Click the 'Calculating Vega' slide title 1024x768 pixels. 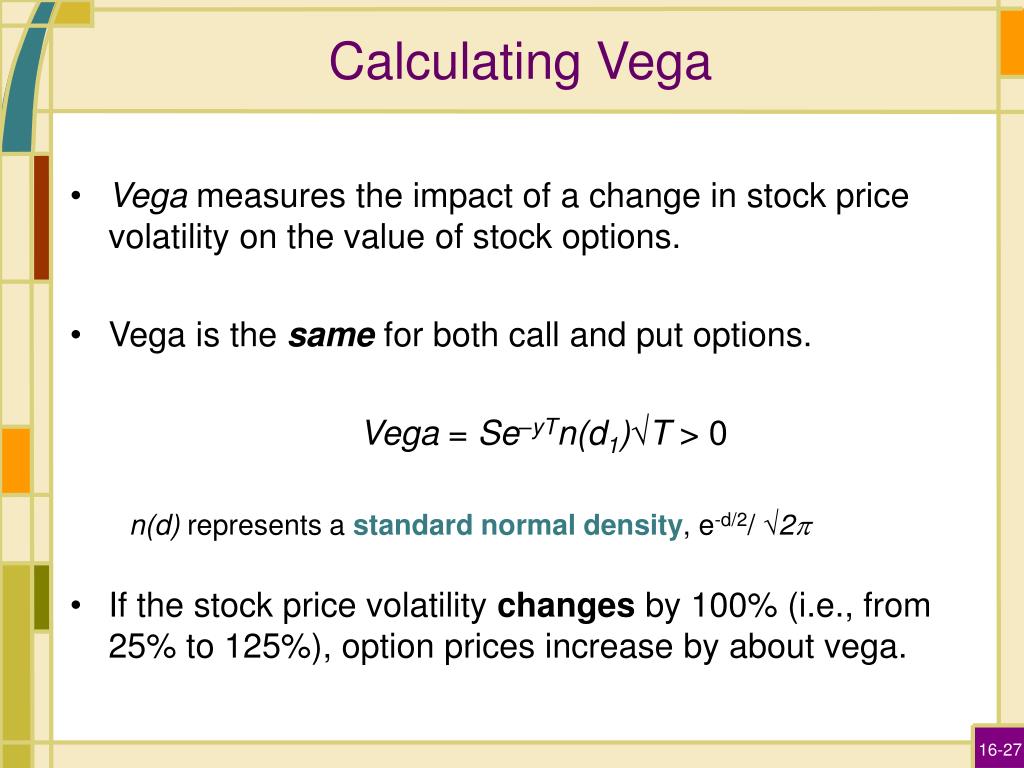(x=520, y=63)
